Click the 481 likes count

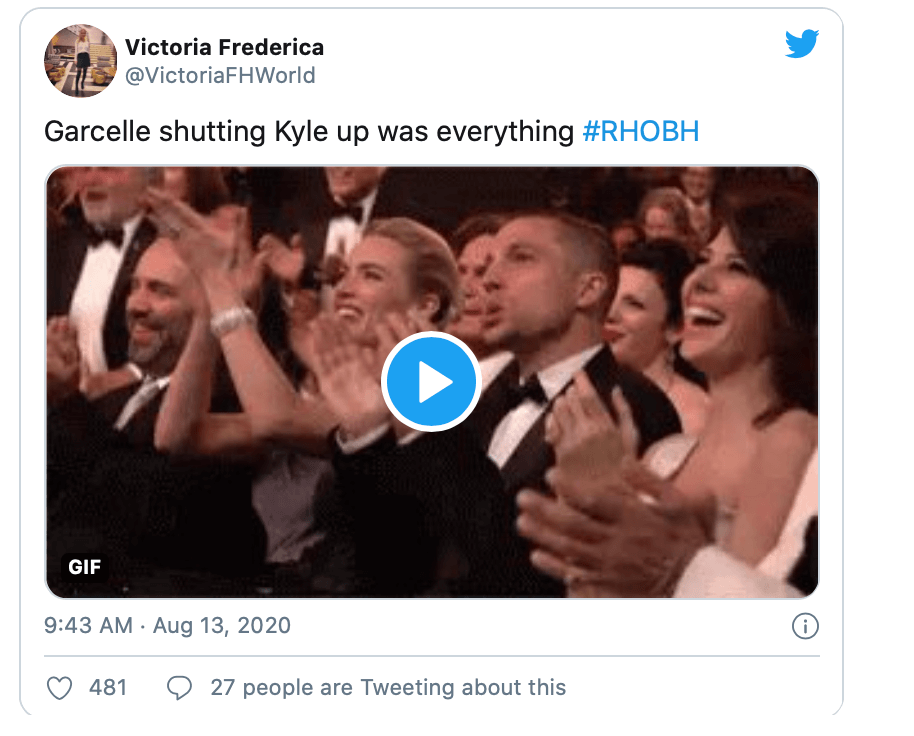click(108, 687)
